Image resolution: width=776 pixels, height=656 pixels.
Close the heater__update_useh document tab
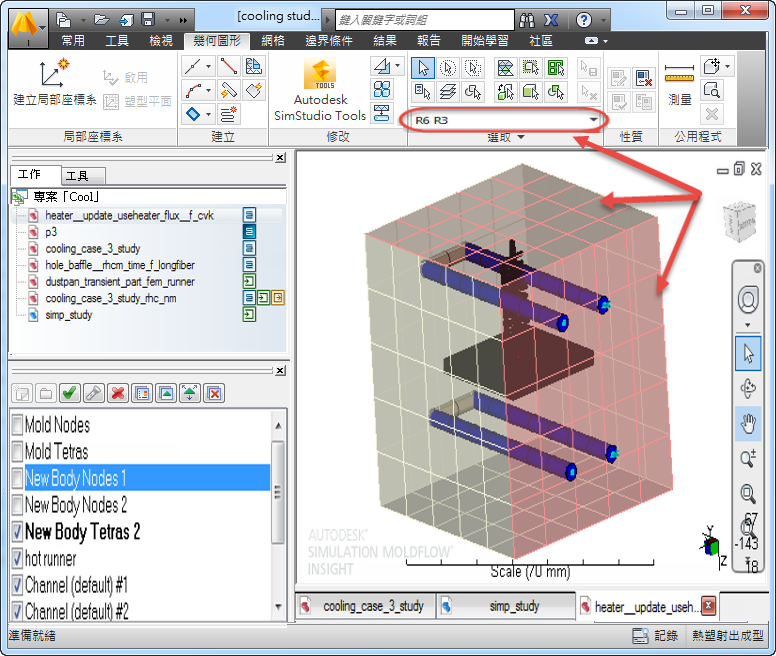pos(709,606)
